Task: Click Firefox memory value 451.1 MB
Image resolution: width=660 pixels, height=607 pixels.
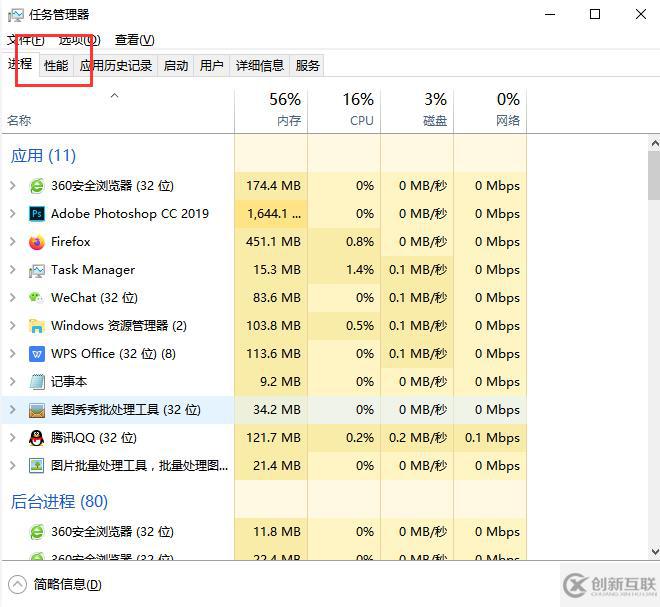Action: click(273, 242)
